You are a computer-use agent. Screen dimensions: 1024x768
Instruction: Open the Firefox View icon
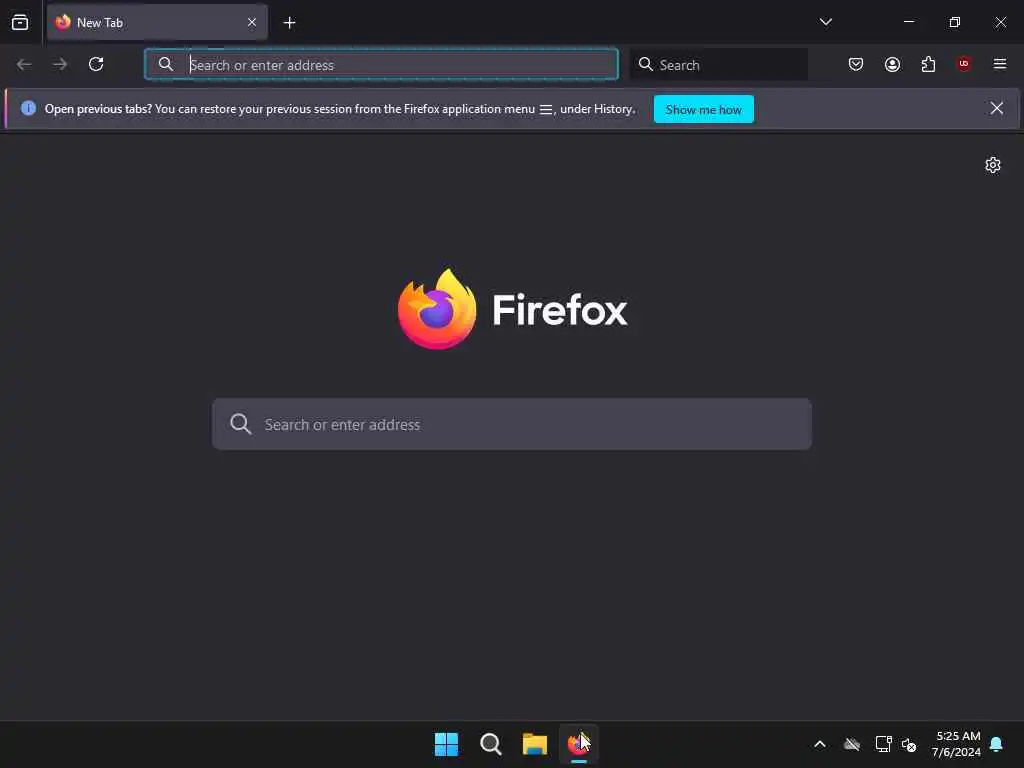click(x=20, y=22)
